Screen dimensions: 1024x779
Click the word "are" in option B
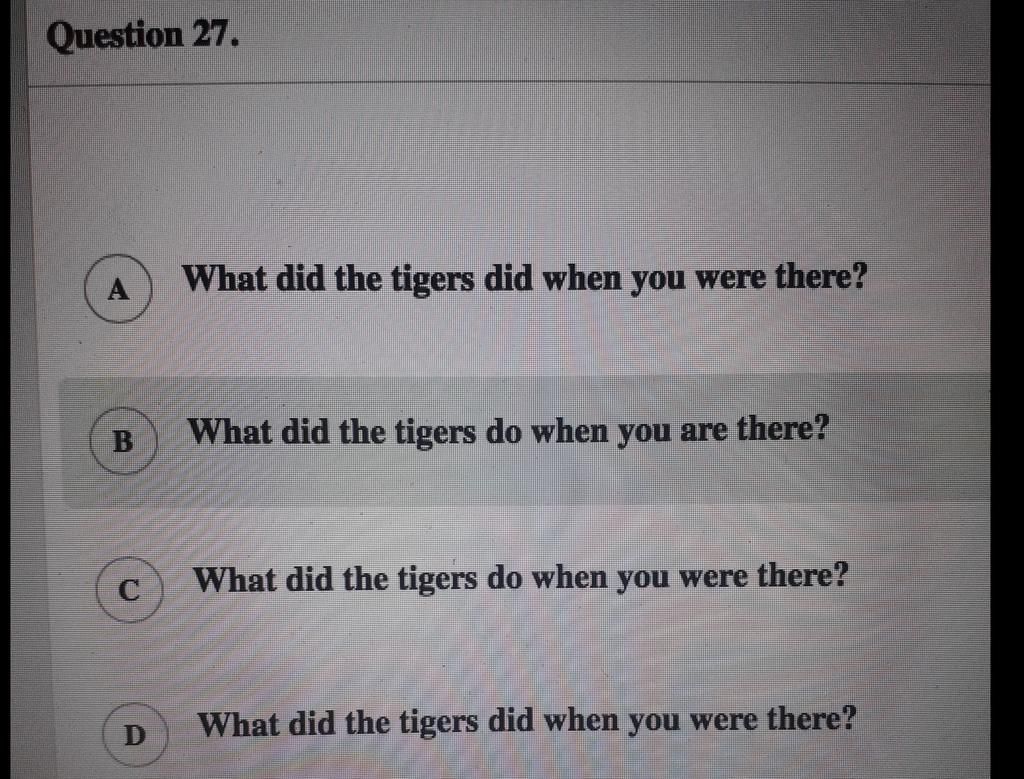pos(704,432)
